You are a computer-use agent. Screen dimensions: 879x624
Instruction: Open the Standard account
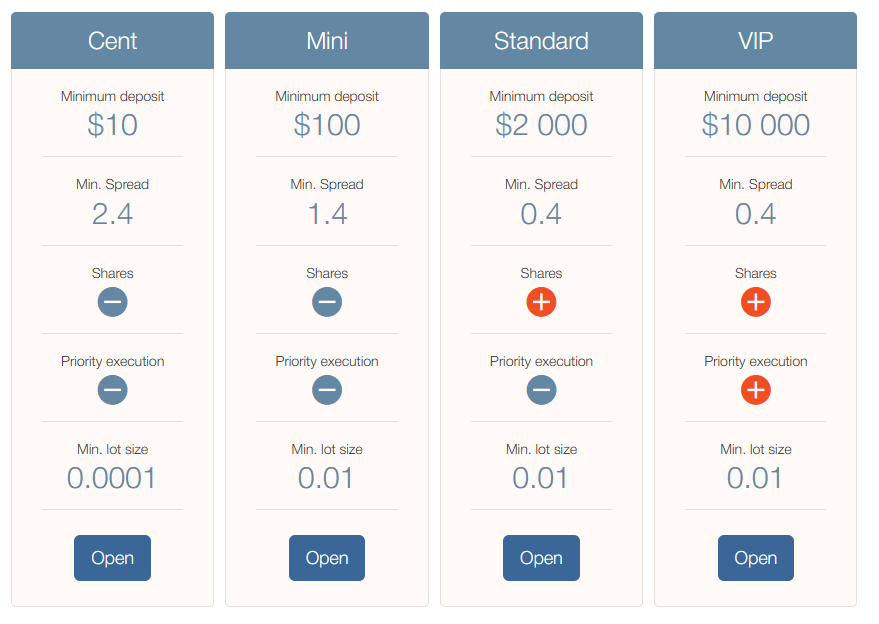(x=541, y=558)
